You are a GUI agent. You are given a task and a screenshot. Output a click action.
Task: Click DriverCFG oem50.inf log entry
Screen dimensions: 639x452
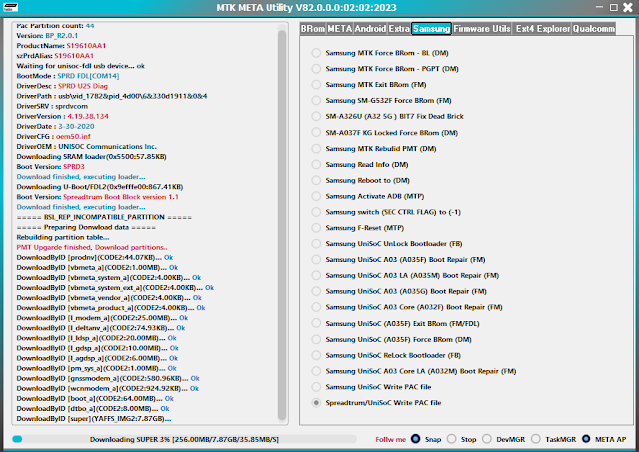point(53,137)
